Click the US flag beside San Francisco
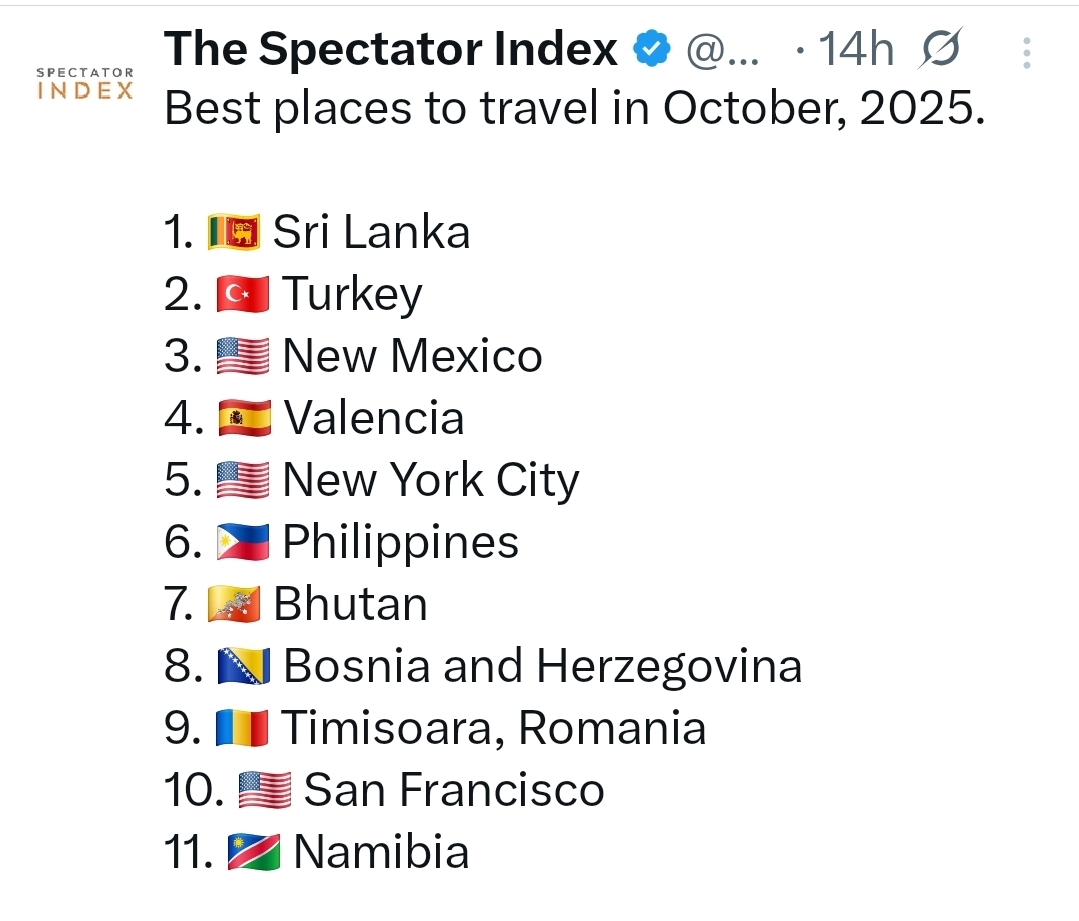1079x921 pixels. coord(264,791)
